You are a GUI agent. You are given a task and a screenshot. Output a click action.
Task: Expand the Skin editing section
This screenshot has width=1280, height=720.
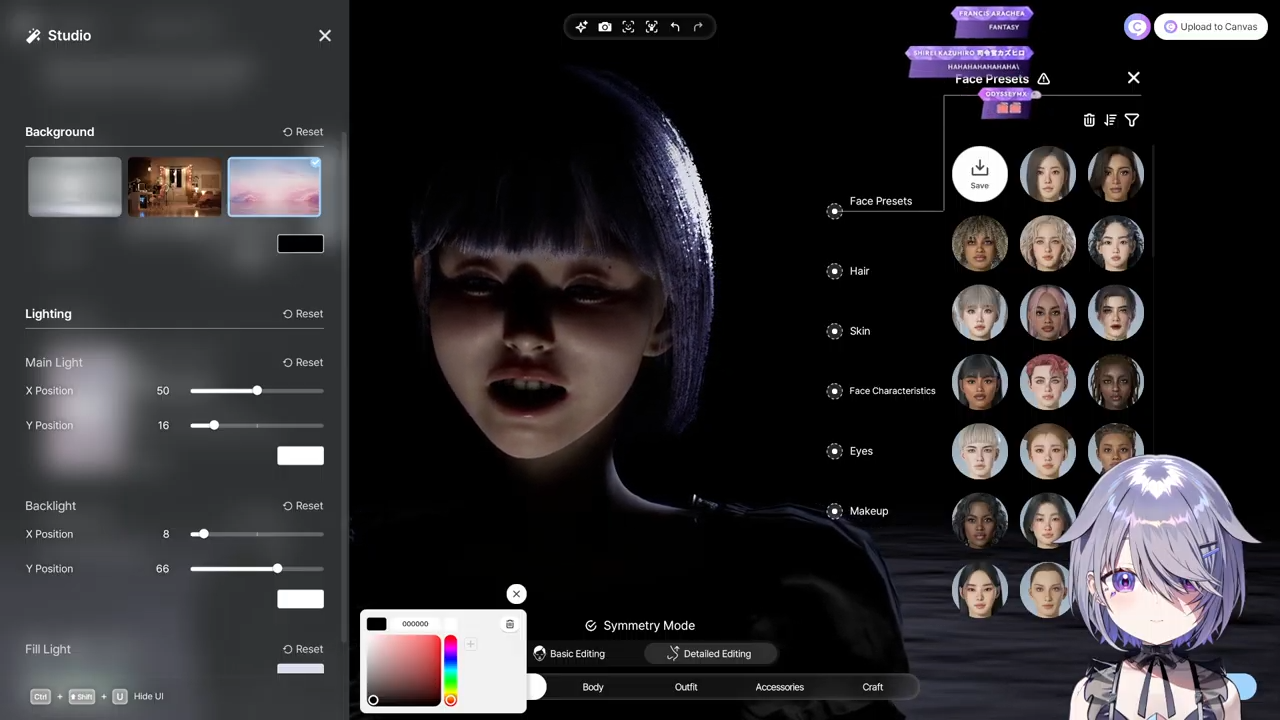pyautogui.click(x=859, y=331)
